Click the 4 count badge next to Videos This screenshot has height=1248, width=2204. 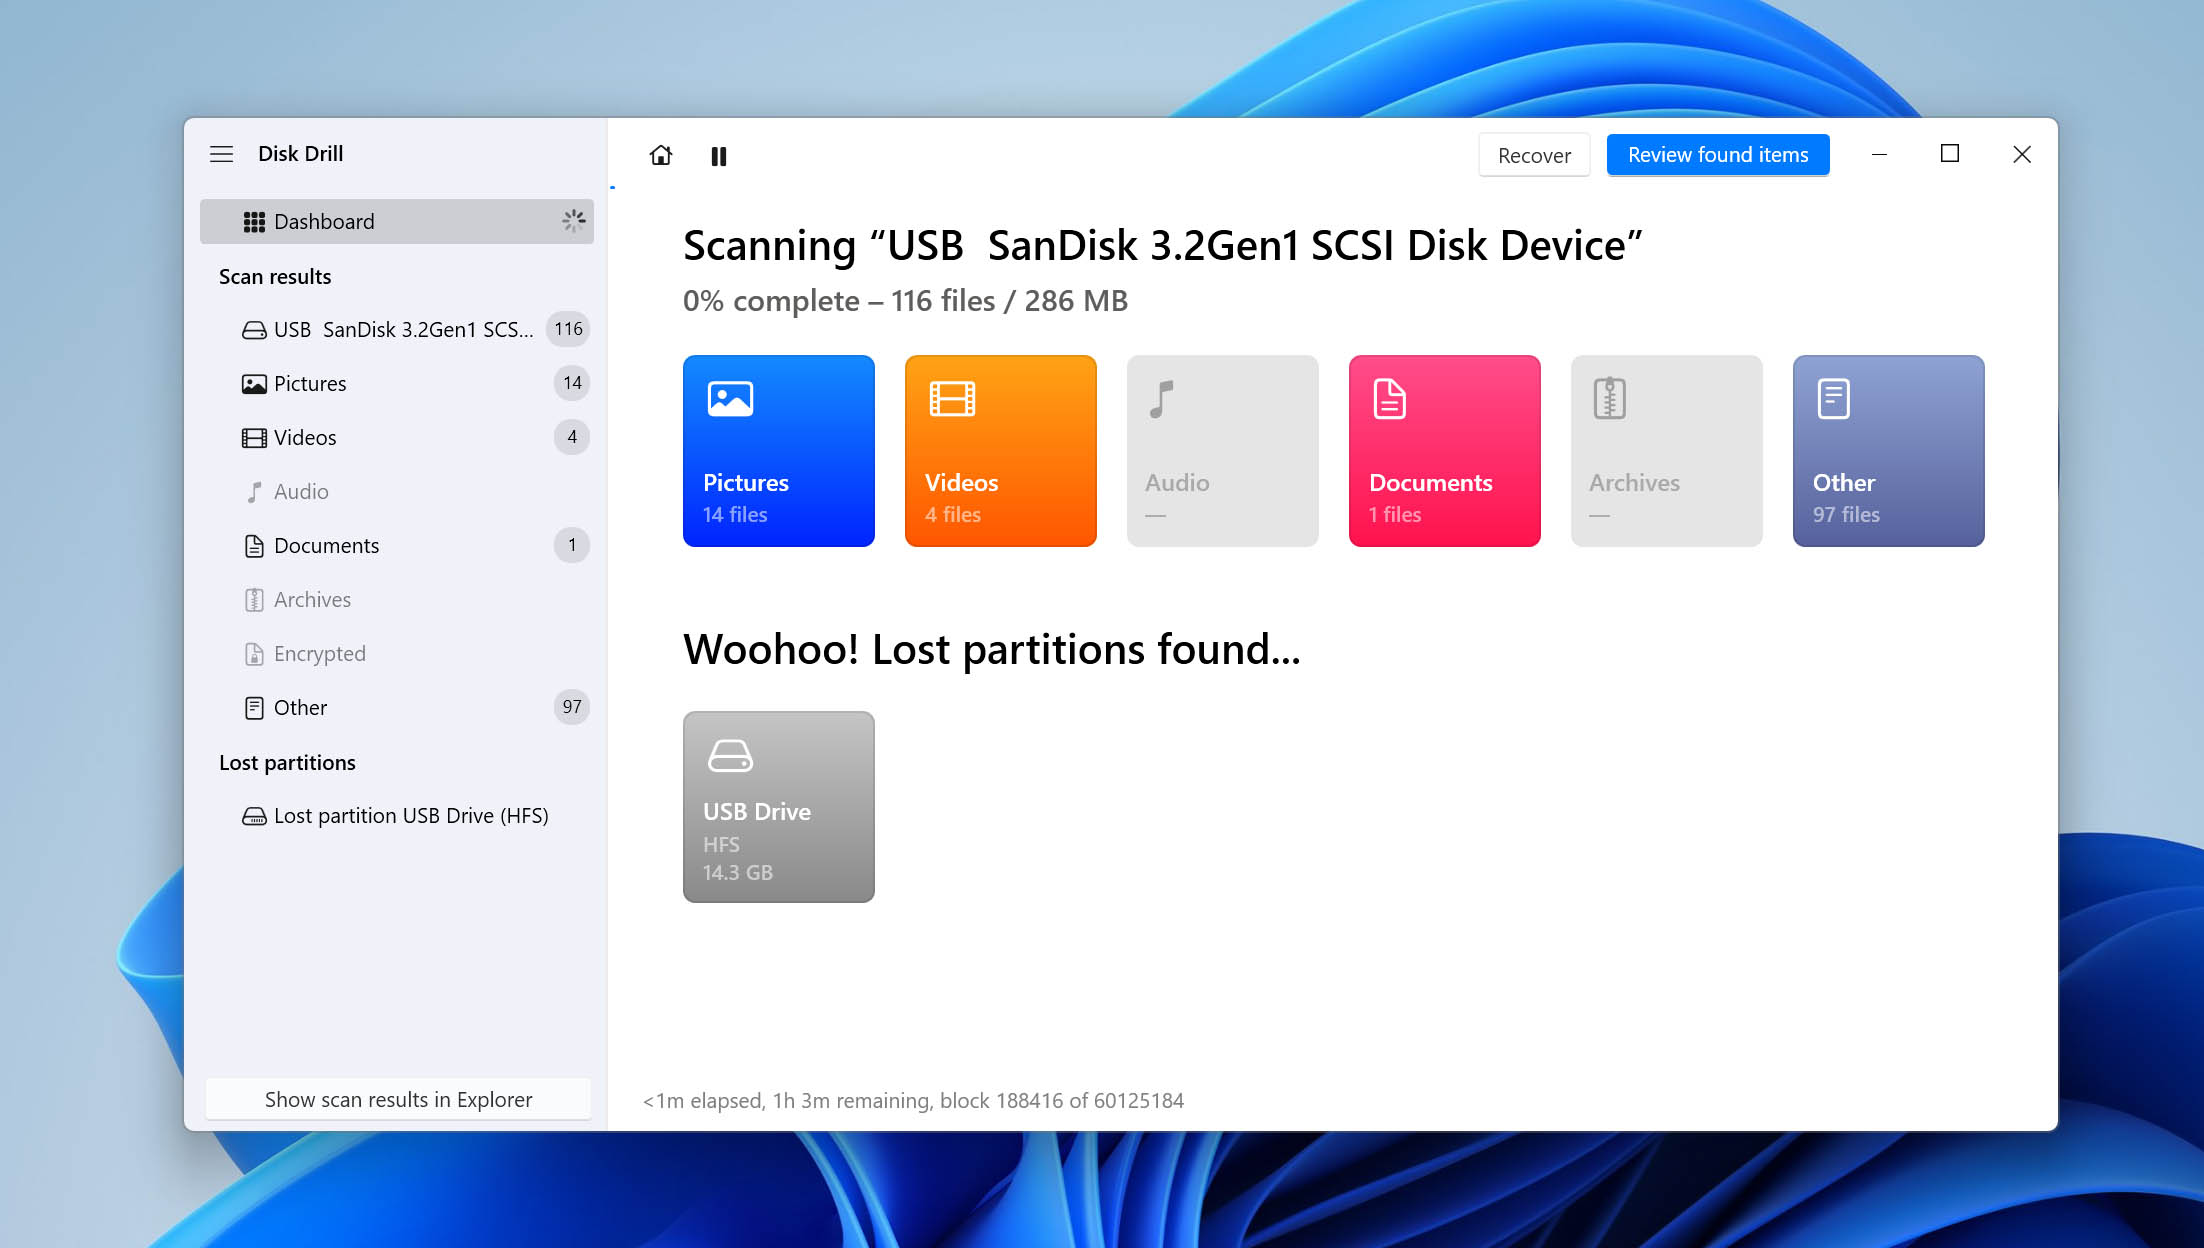pyautogui.click(x=572, y=437)
